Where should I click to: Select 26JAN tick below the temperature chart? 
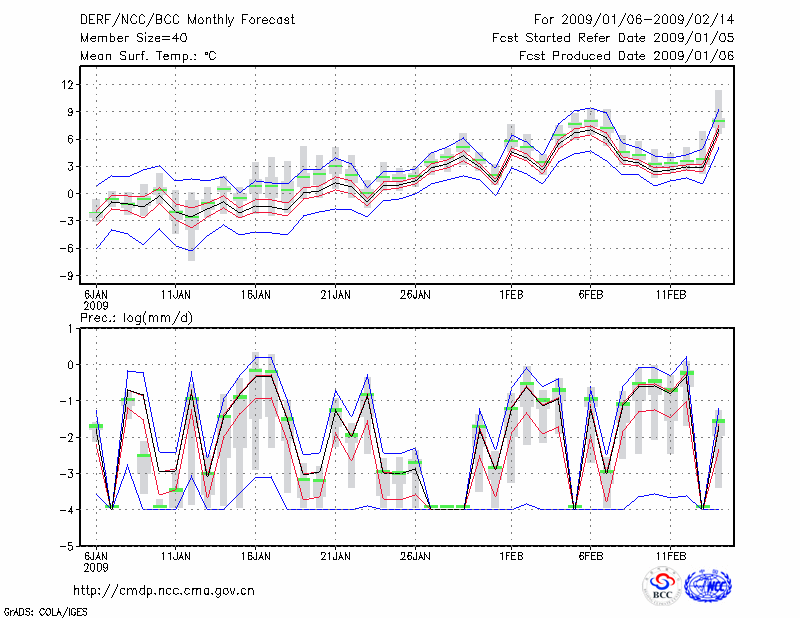415,295
